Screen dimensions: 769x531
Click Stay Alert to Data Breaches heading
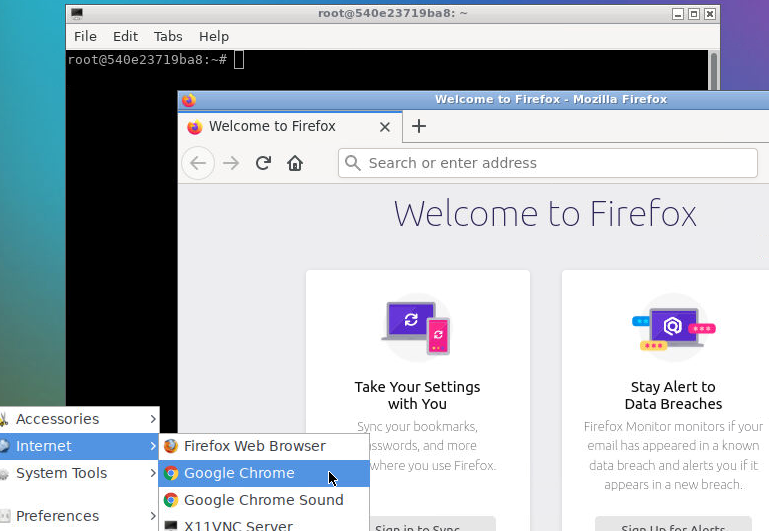(673, 395)
